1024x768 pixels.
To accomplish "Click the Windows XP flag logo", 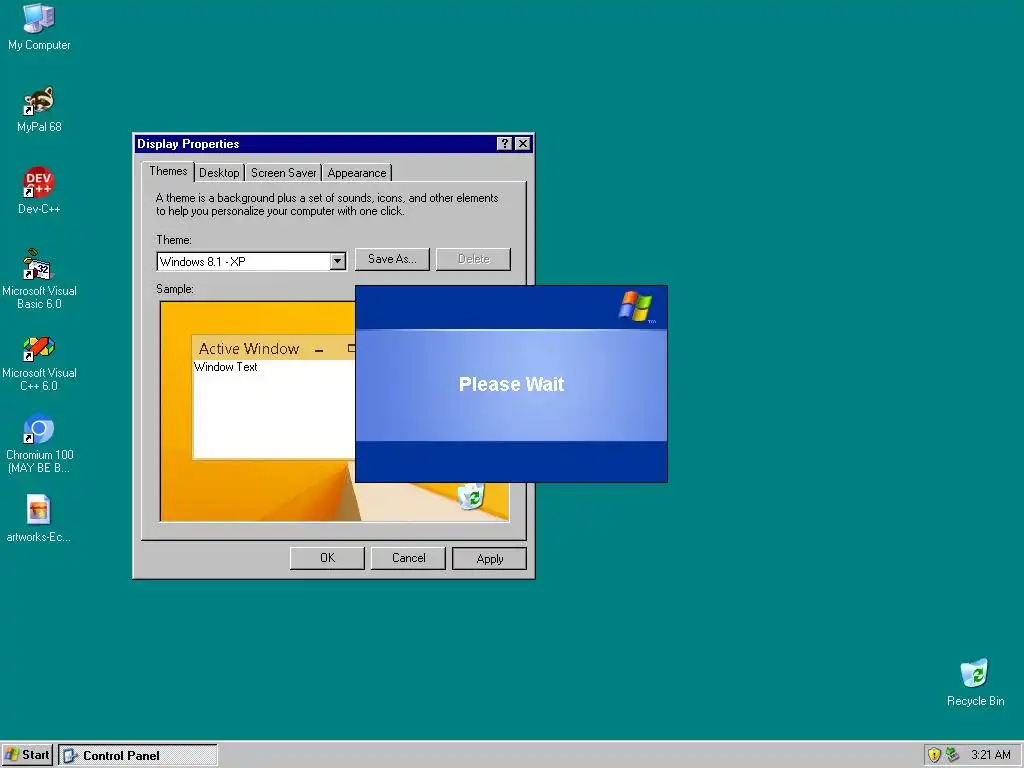I will pos(636,306).
